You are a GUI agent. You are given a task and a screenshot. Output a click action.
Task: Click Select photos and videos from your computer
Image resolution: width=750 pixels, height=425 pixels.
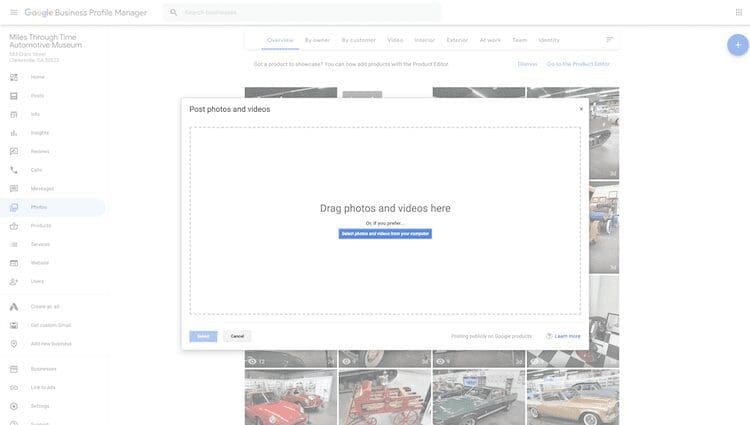pyautogui.click(x=385, y=234)
